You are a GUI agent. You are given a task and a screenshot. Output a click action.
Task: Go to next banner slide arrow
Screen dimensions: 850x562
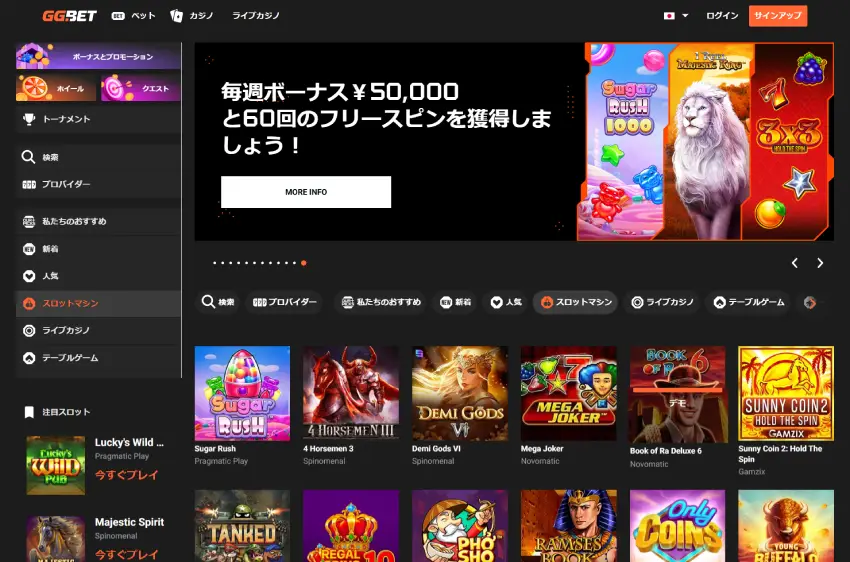click(820, 263)
